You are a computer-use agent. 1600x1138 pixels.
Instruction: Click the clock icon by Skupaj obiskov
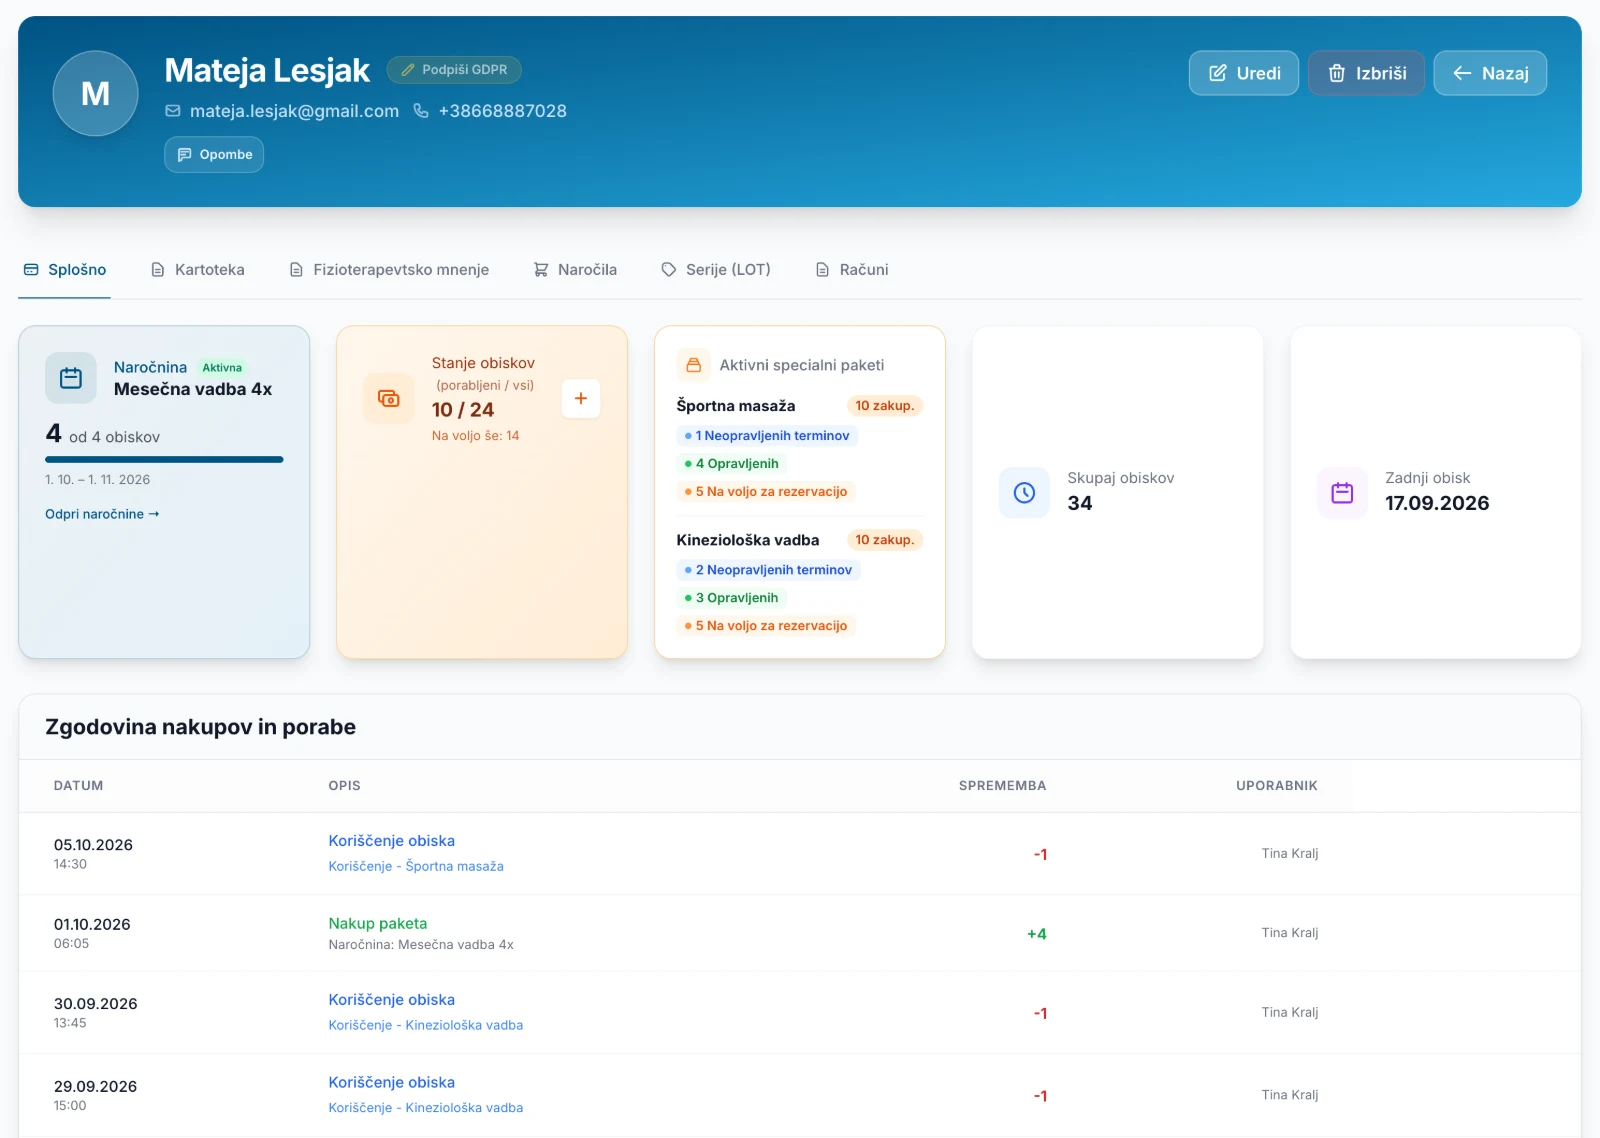1024,492
